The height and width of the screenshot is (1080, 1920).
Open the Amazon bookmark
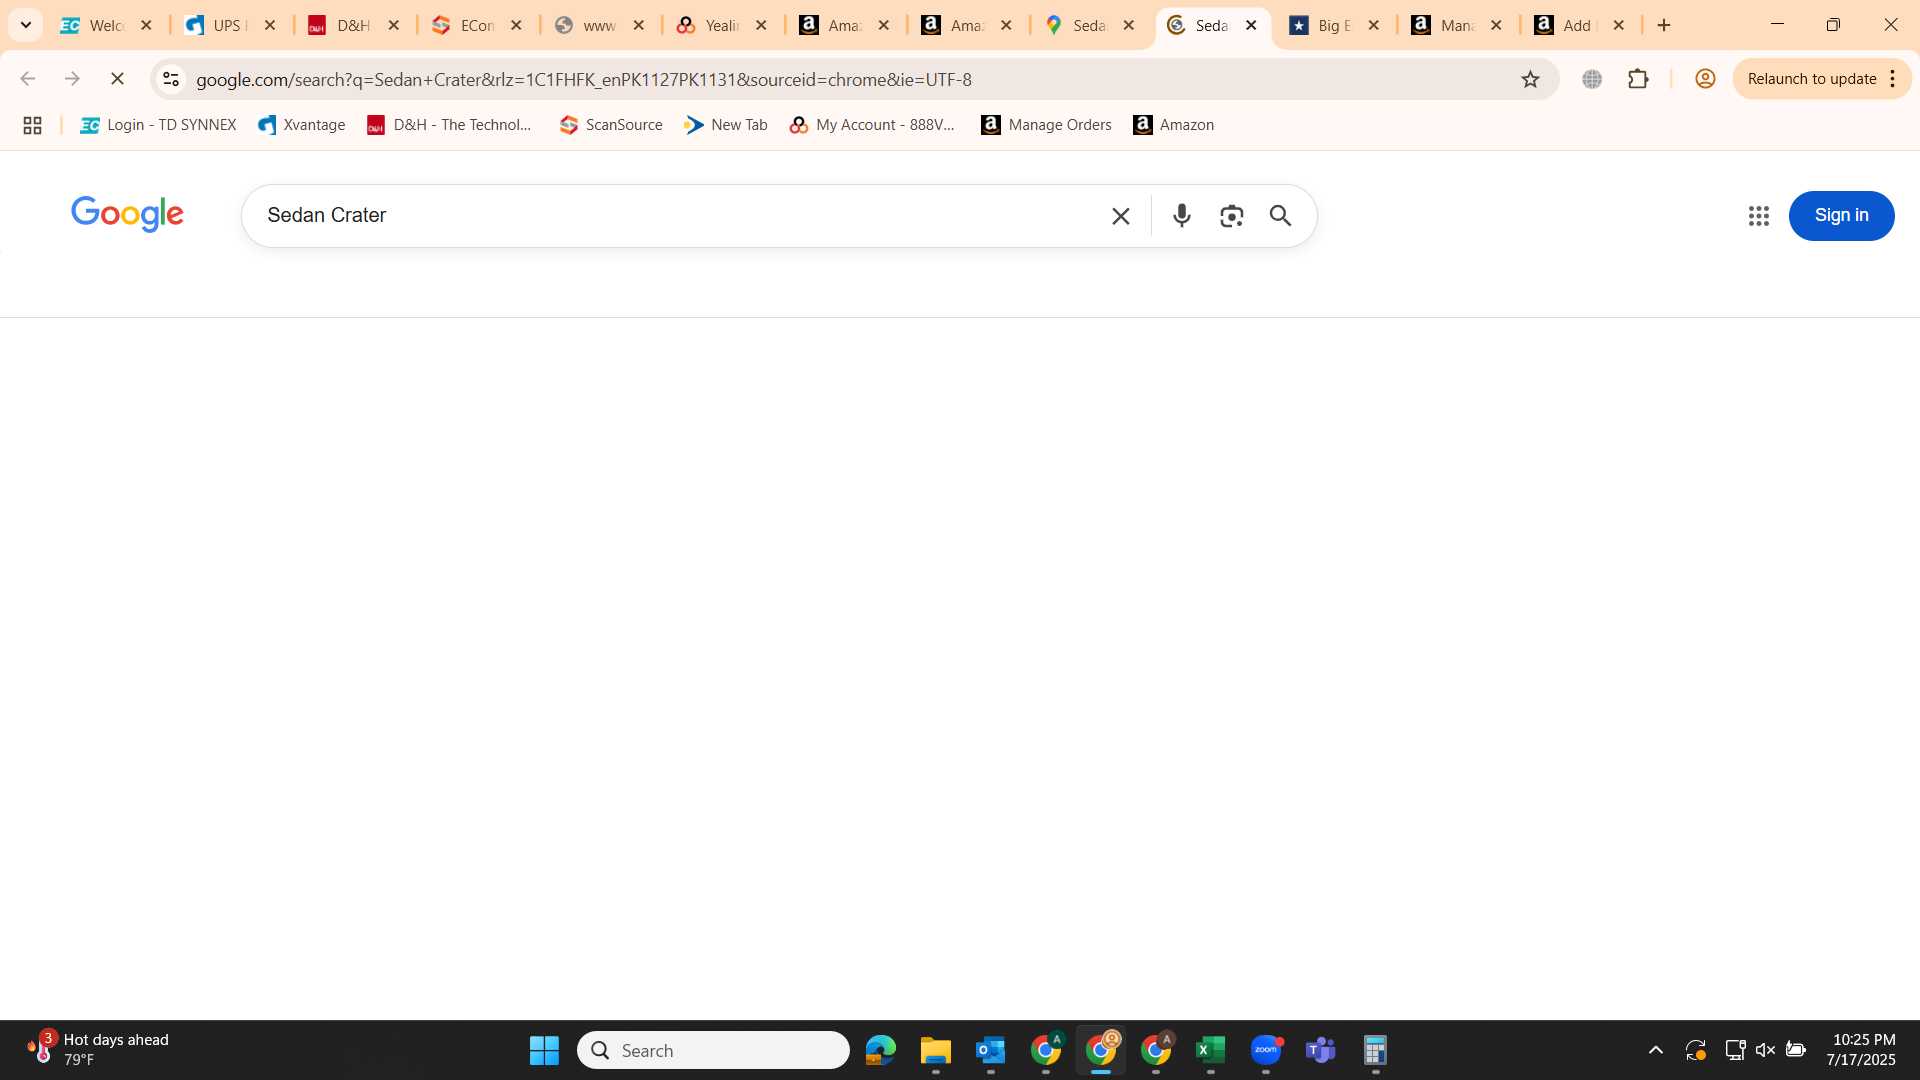pos(1173,125)
